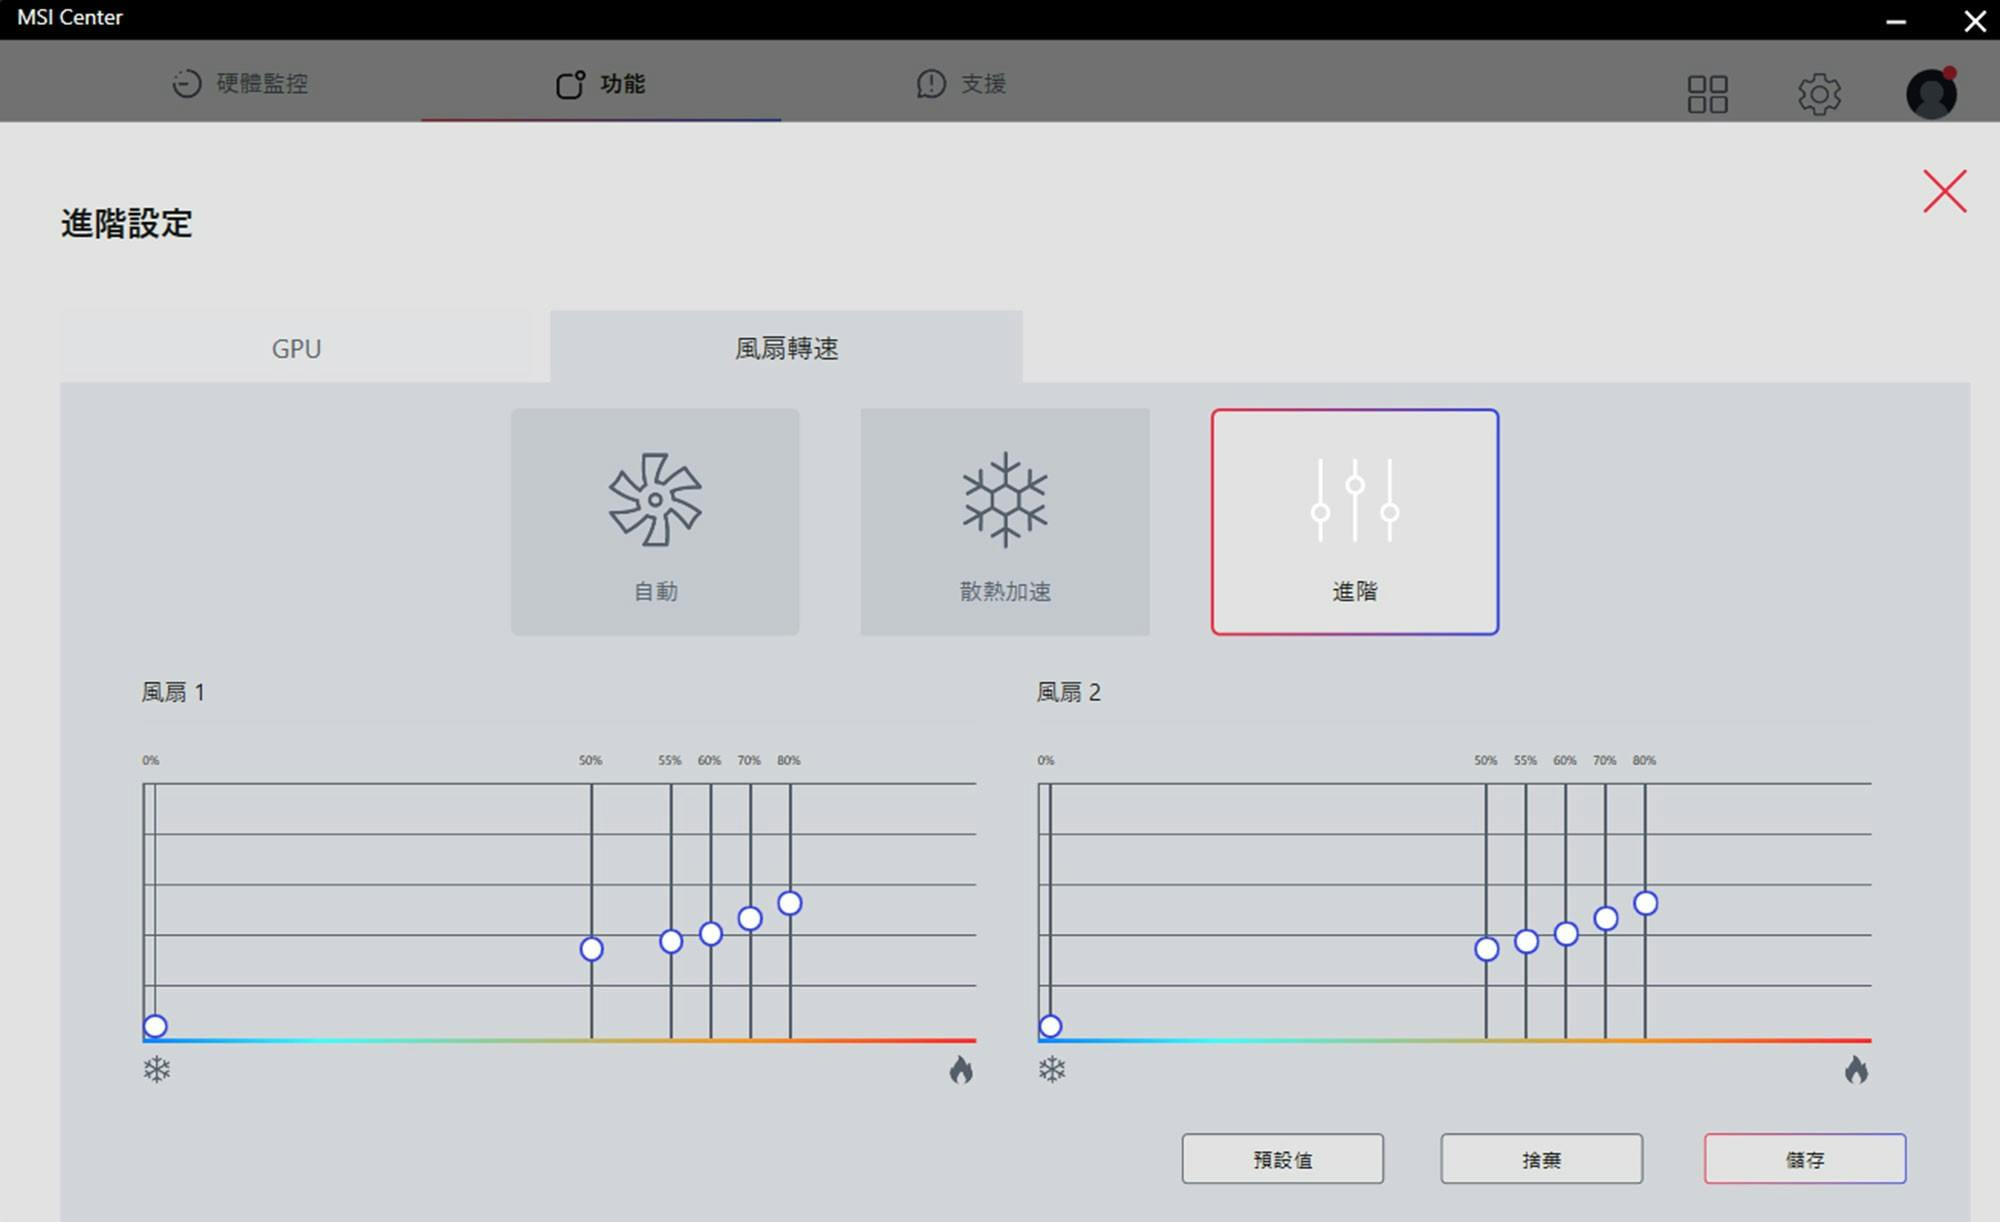Open the user profile avatar

1931,93
